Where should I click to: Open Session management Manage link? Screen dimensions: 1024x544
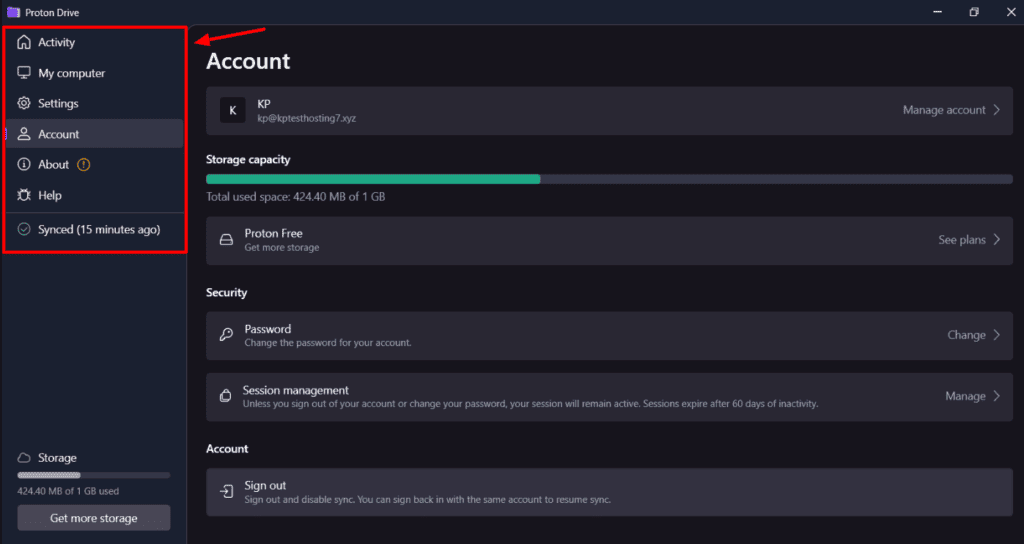point(965,397)
